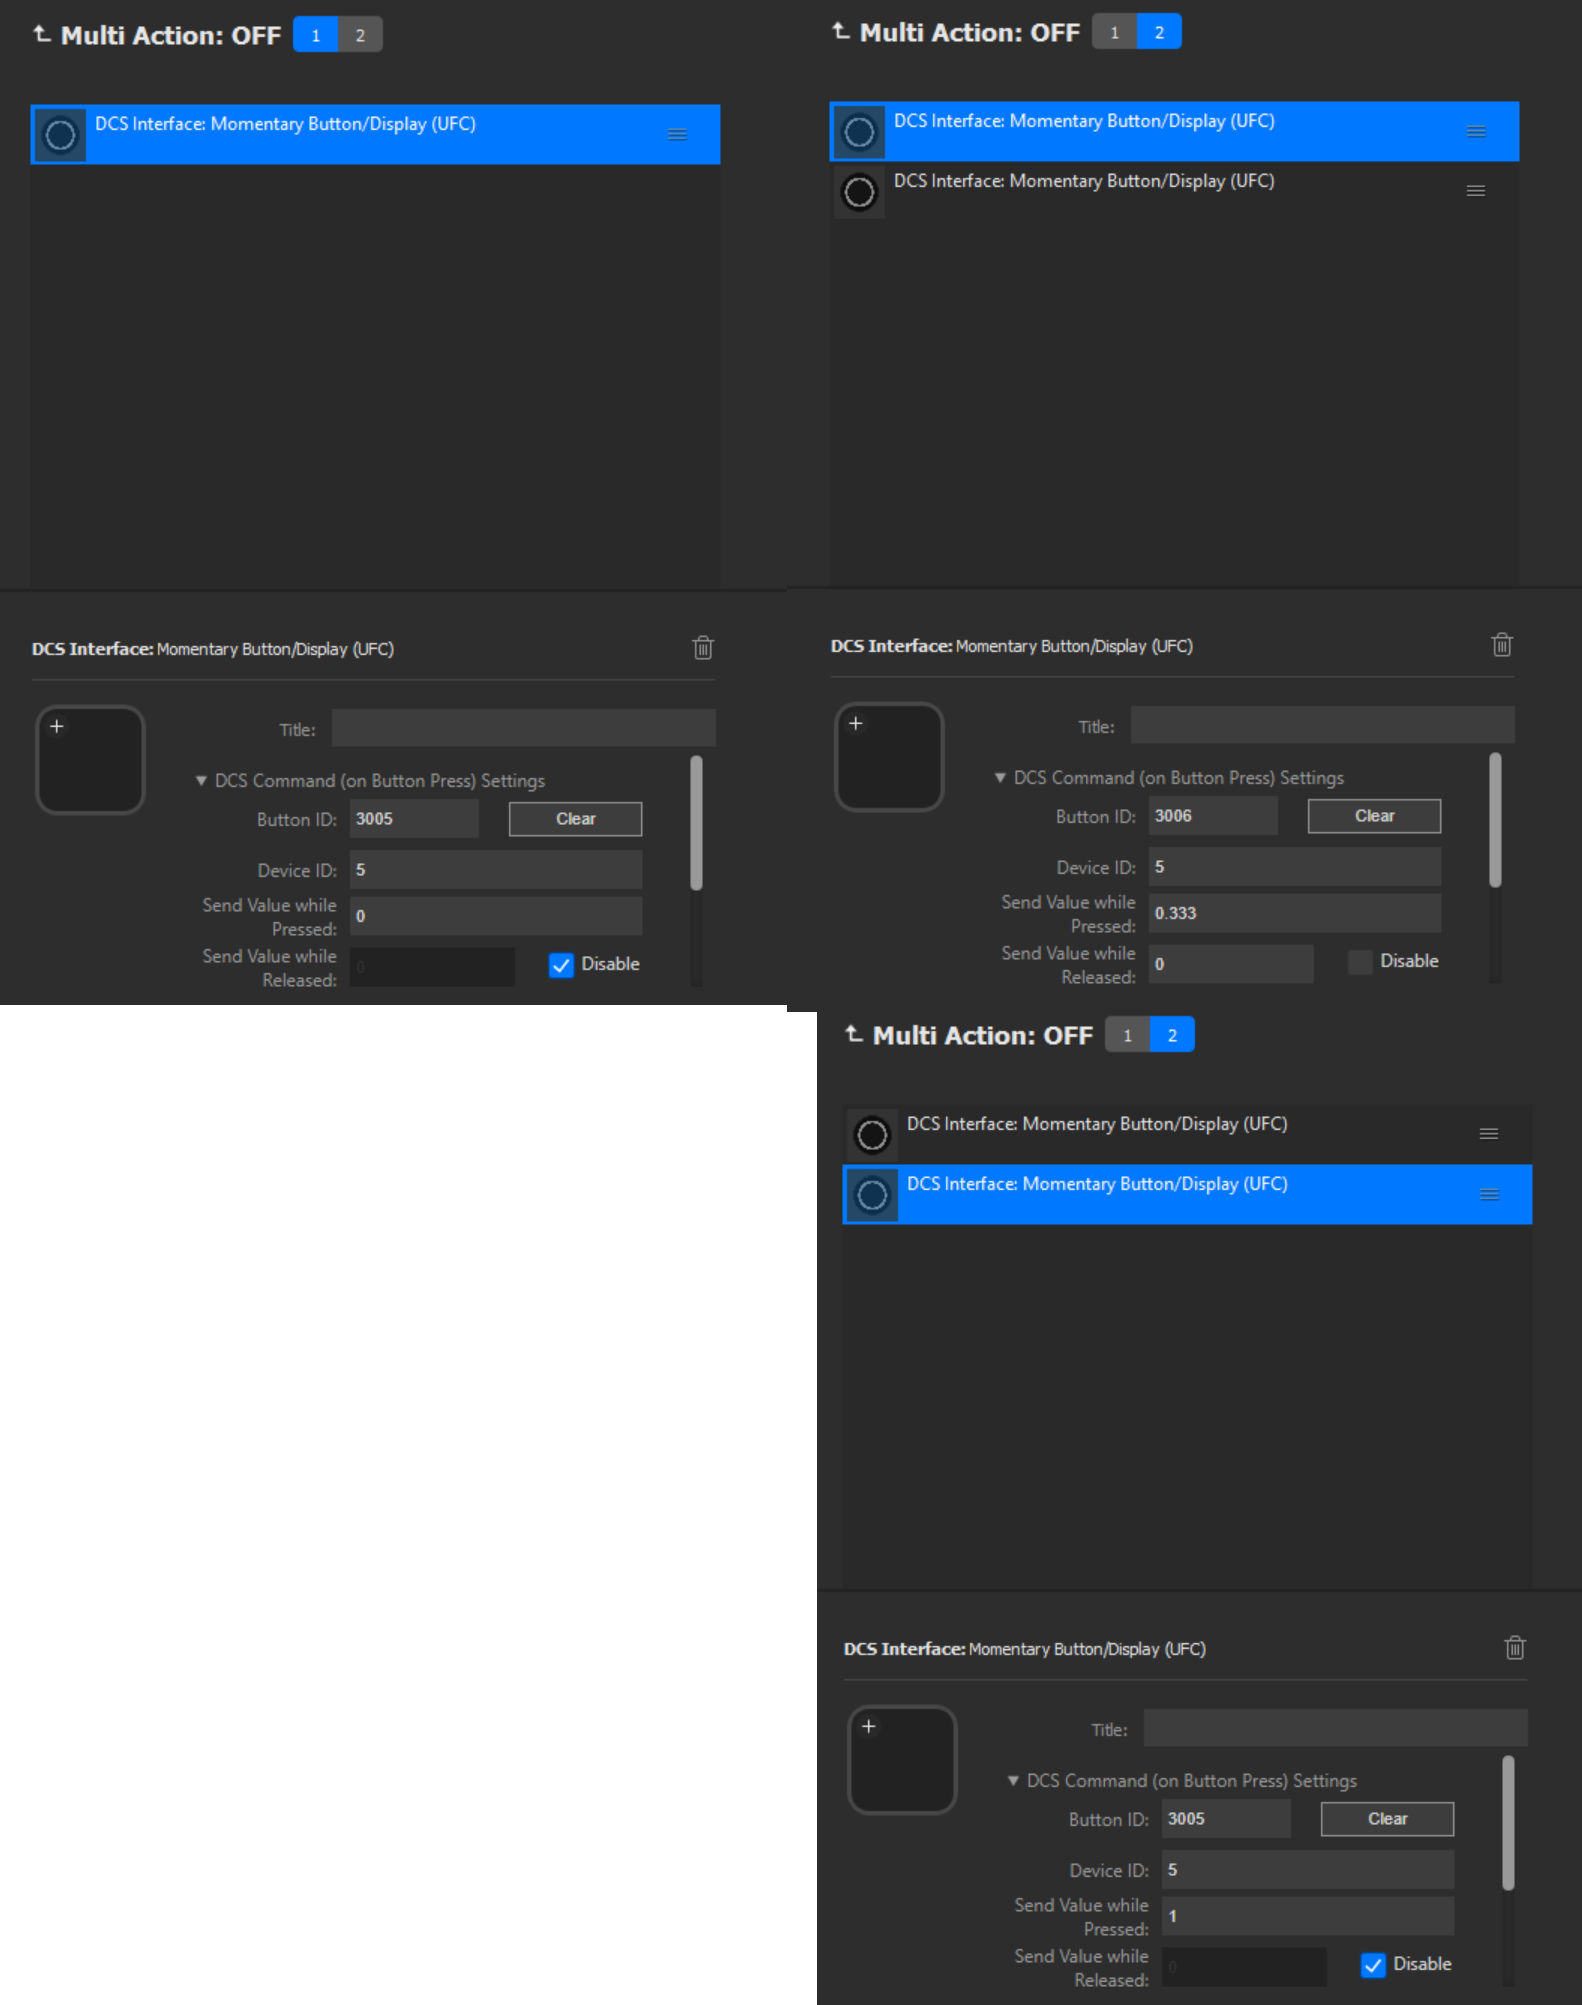
Task: Collapse DCS Command Settings triangle in Pressed value 0 panel
Action: (x=201, y=780)
